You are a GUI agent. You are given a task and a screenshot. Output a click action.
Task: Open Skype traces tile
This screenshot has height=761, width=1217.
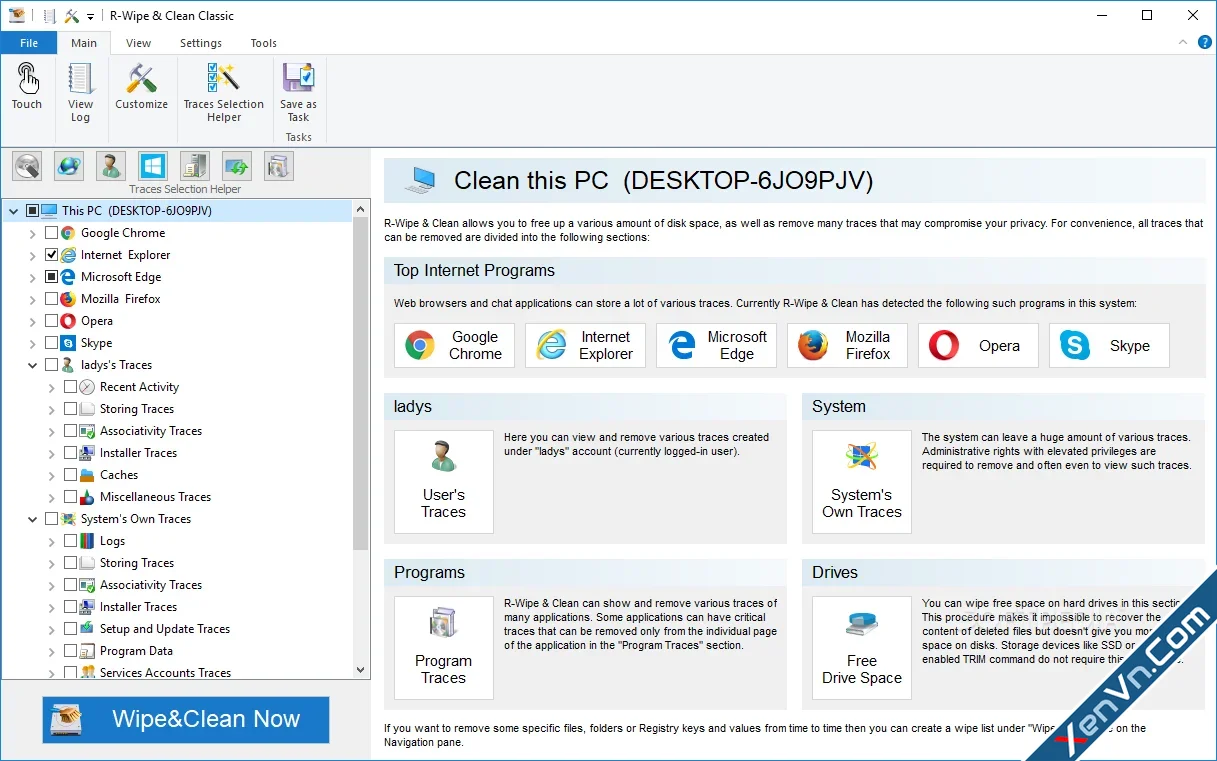pos(1109,345)
